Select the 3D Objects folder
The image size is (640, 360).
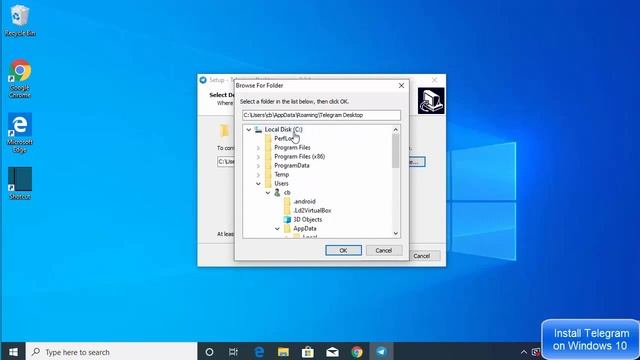[308, 219]
